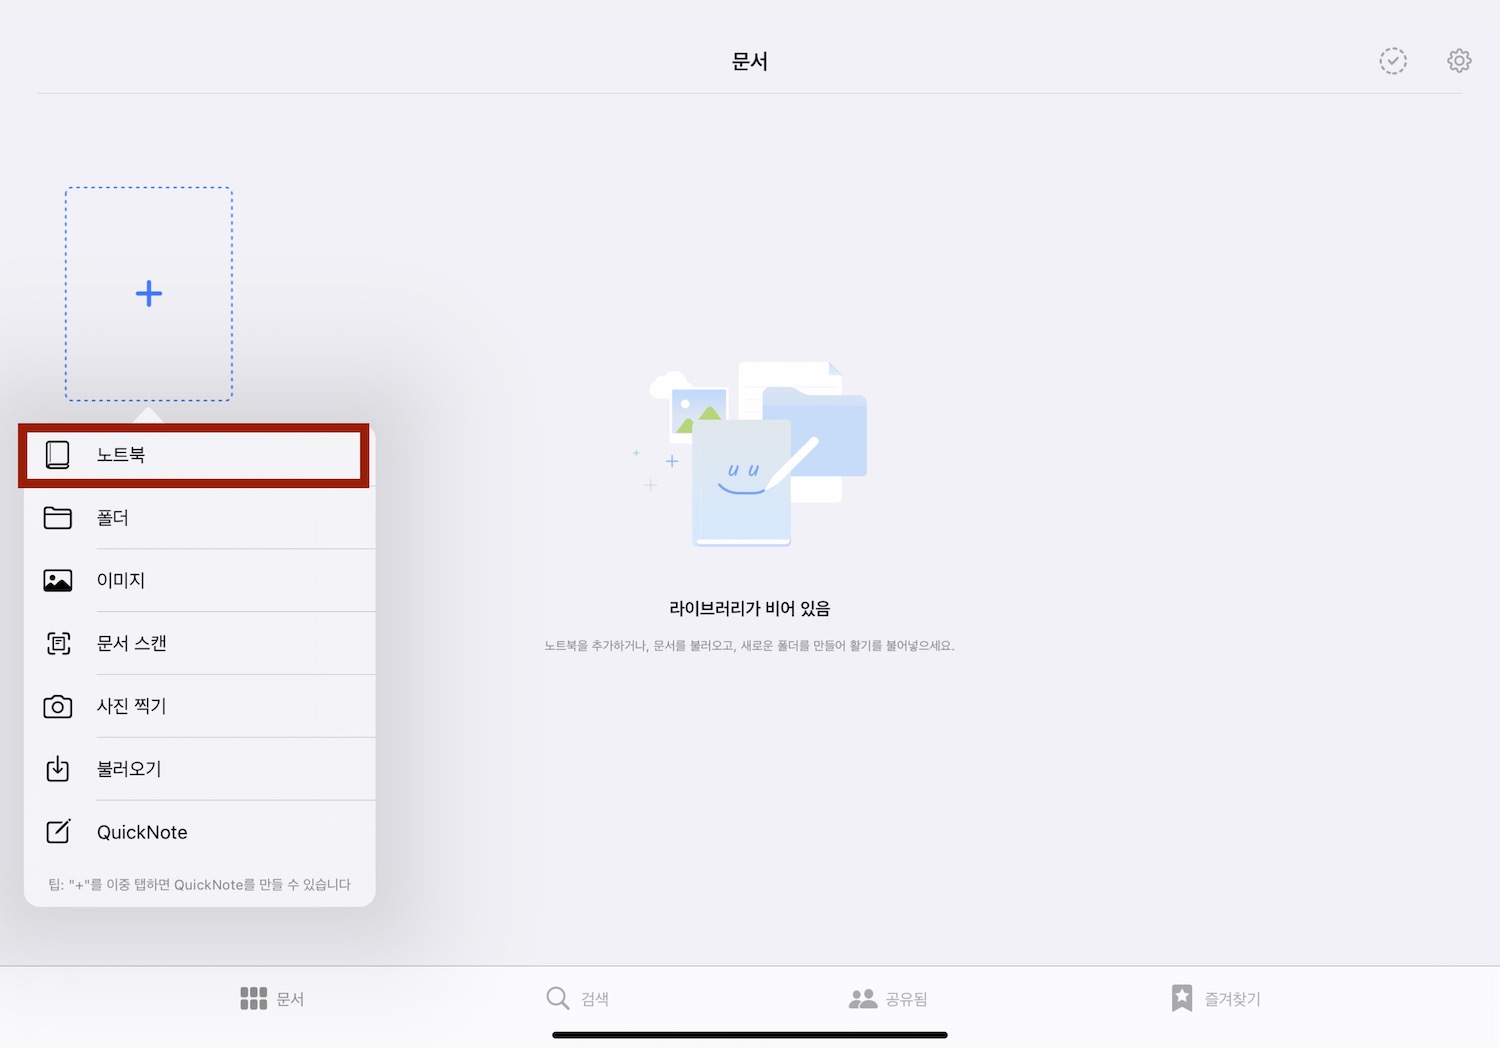The image size is (1500, 1048).
Task: Click the 폴더 folder icon in menu
Action: 58,517
